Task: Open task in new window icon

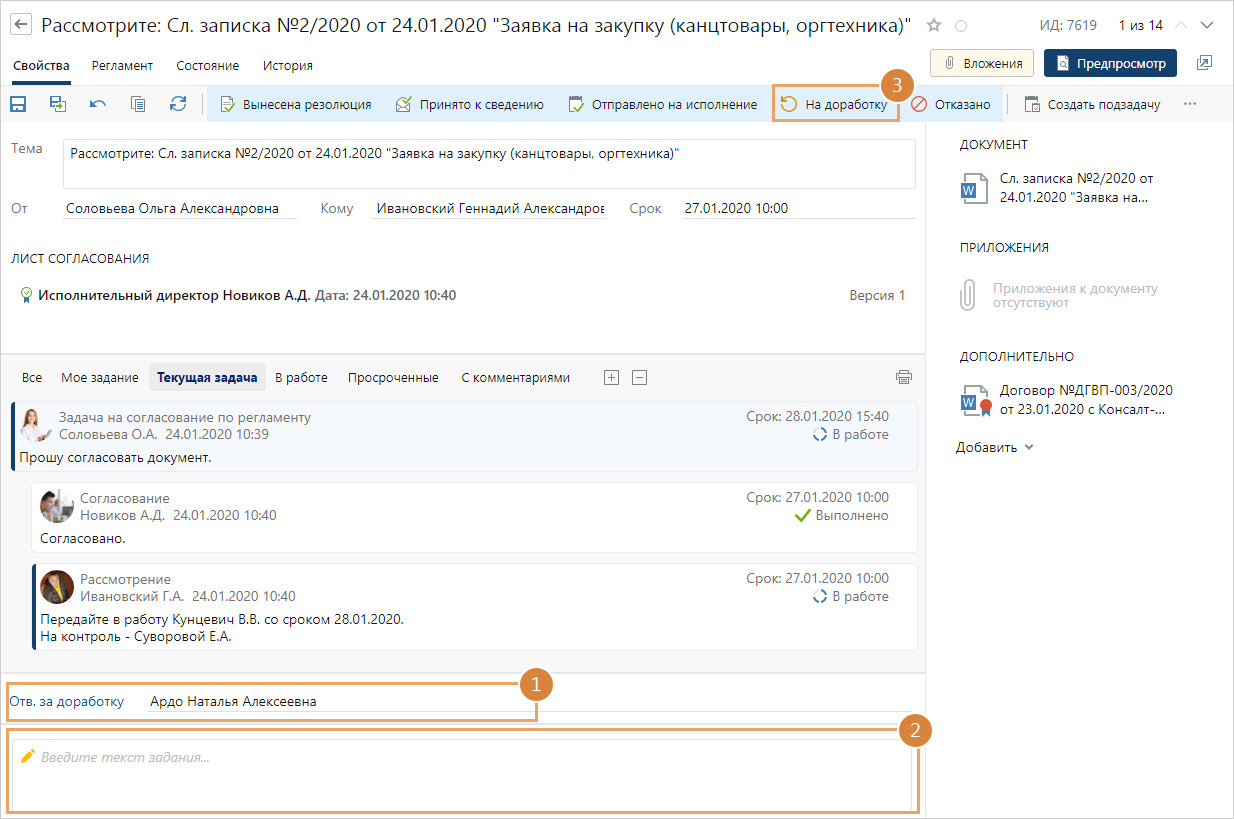Action: (x=1204, y=63)
